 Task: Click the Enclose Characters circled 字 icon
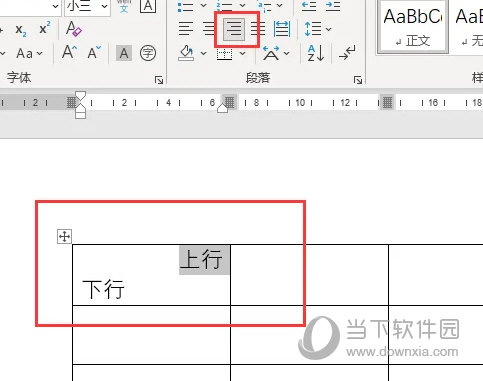tap(148, 53)
